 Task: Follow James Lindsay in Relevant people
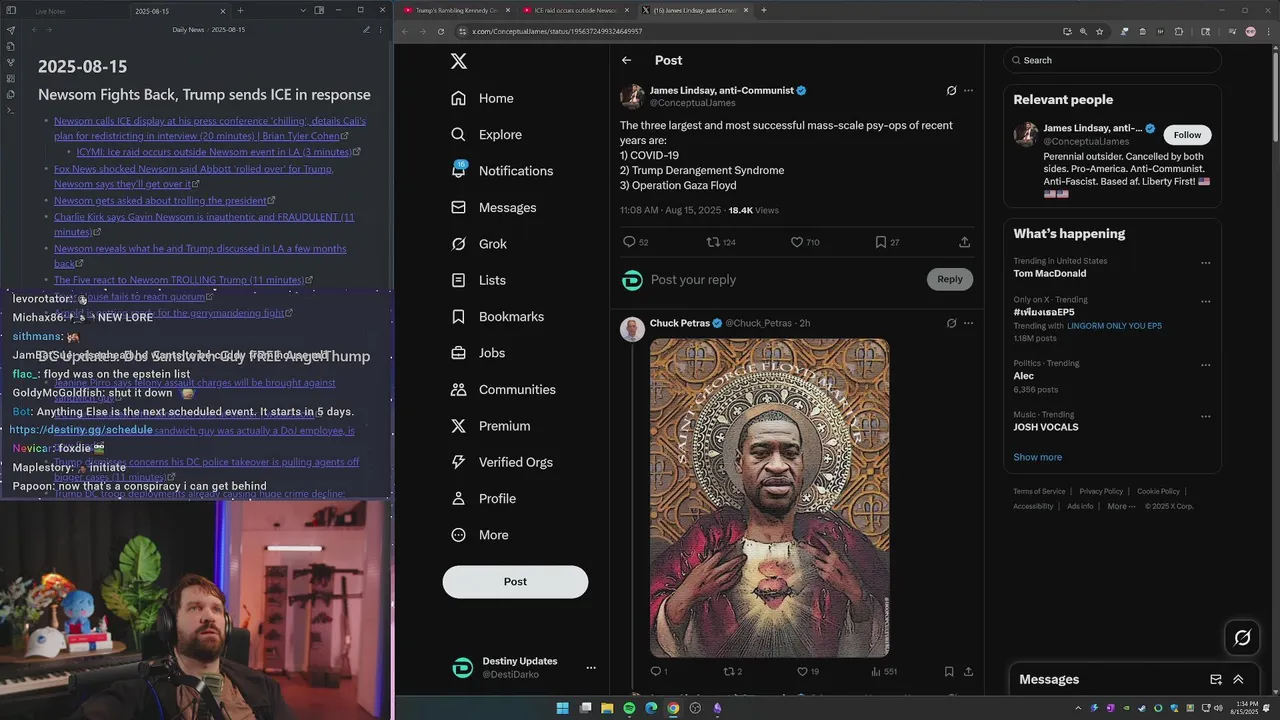(1187, 135)
